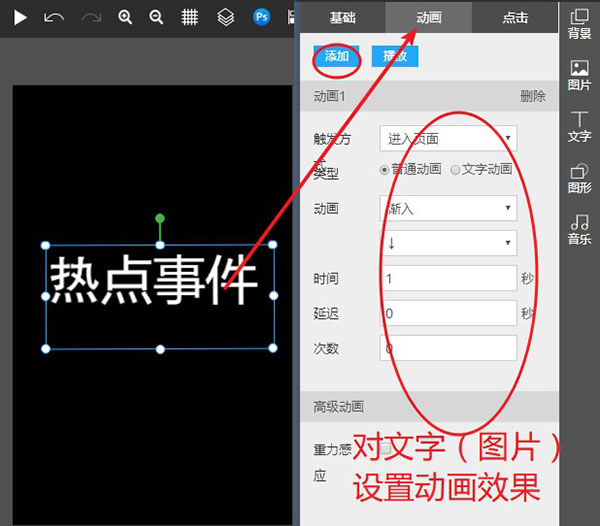Open the layers stack icon
This screenshot has height=526, width=600.
click(226, 17)
